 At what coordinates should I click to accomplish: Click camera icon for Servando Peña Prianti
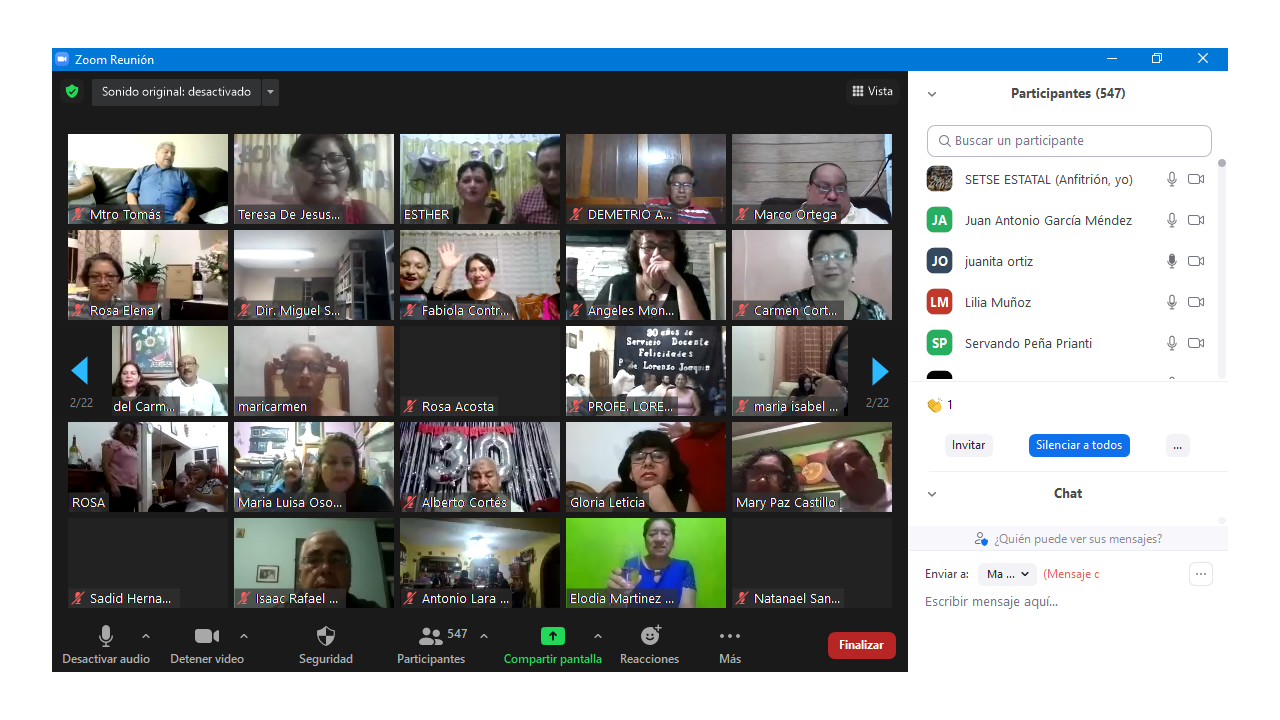pyautogui.click(x=1196, y=343)
